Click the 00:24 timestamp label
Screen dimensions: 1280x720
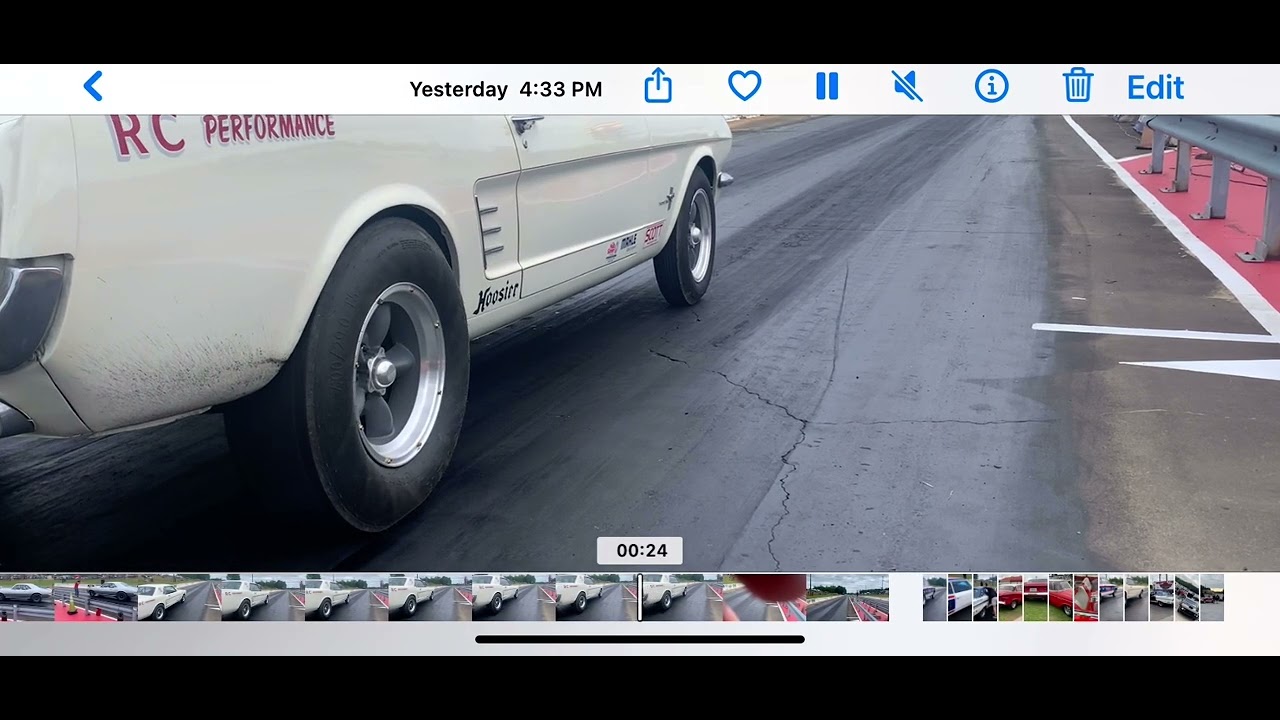640,551
